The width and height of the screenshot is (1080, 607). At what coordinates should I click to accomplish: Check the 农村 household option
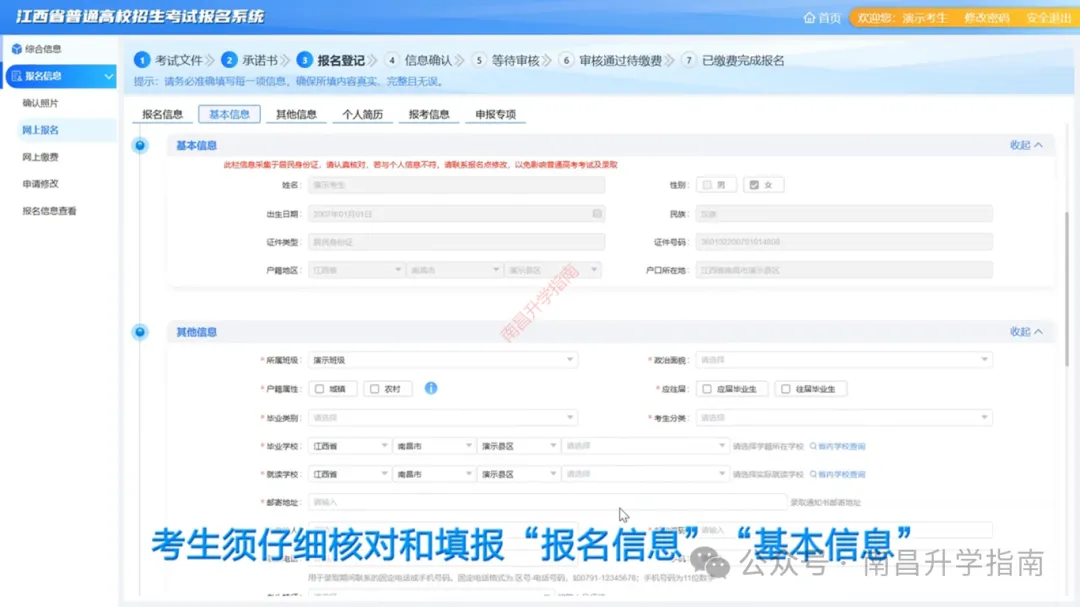tap(375, 389)
